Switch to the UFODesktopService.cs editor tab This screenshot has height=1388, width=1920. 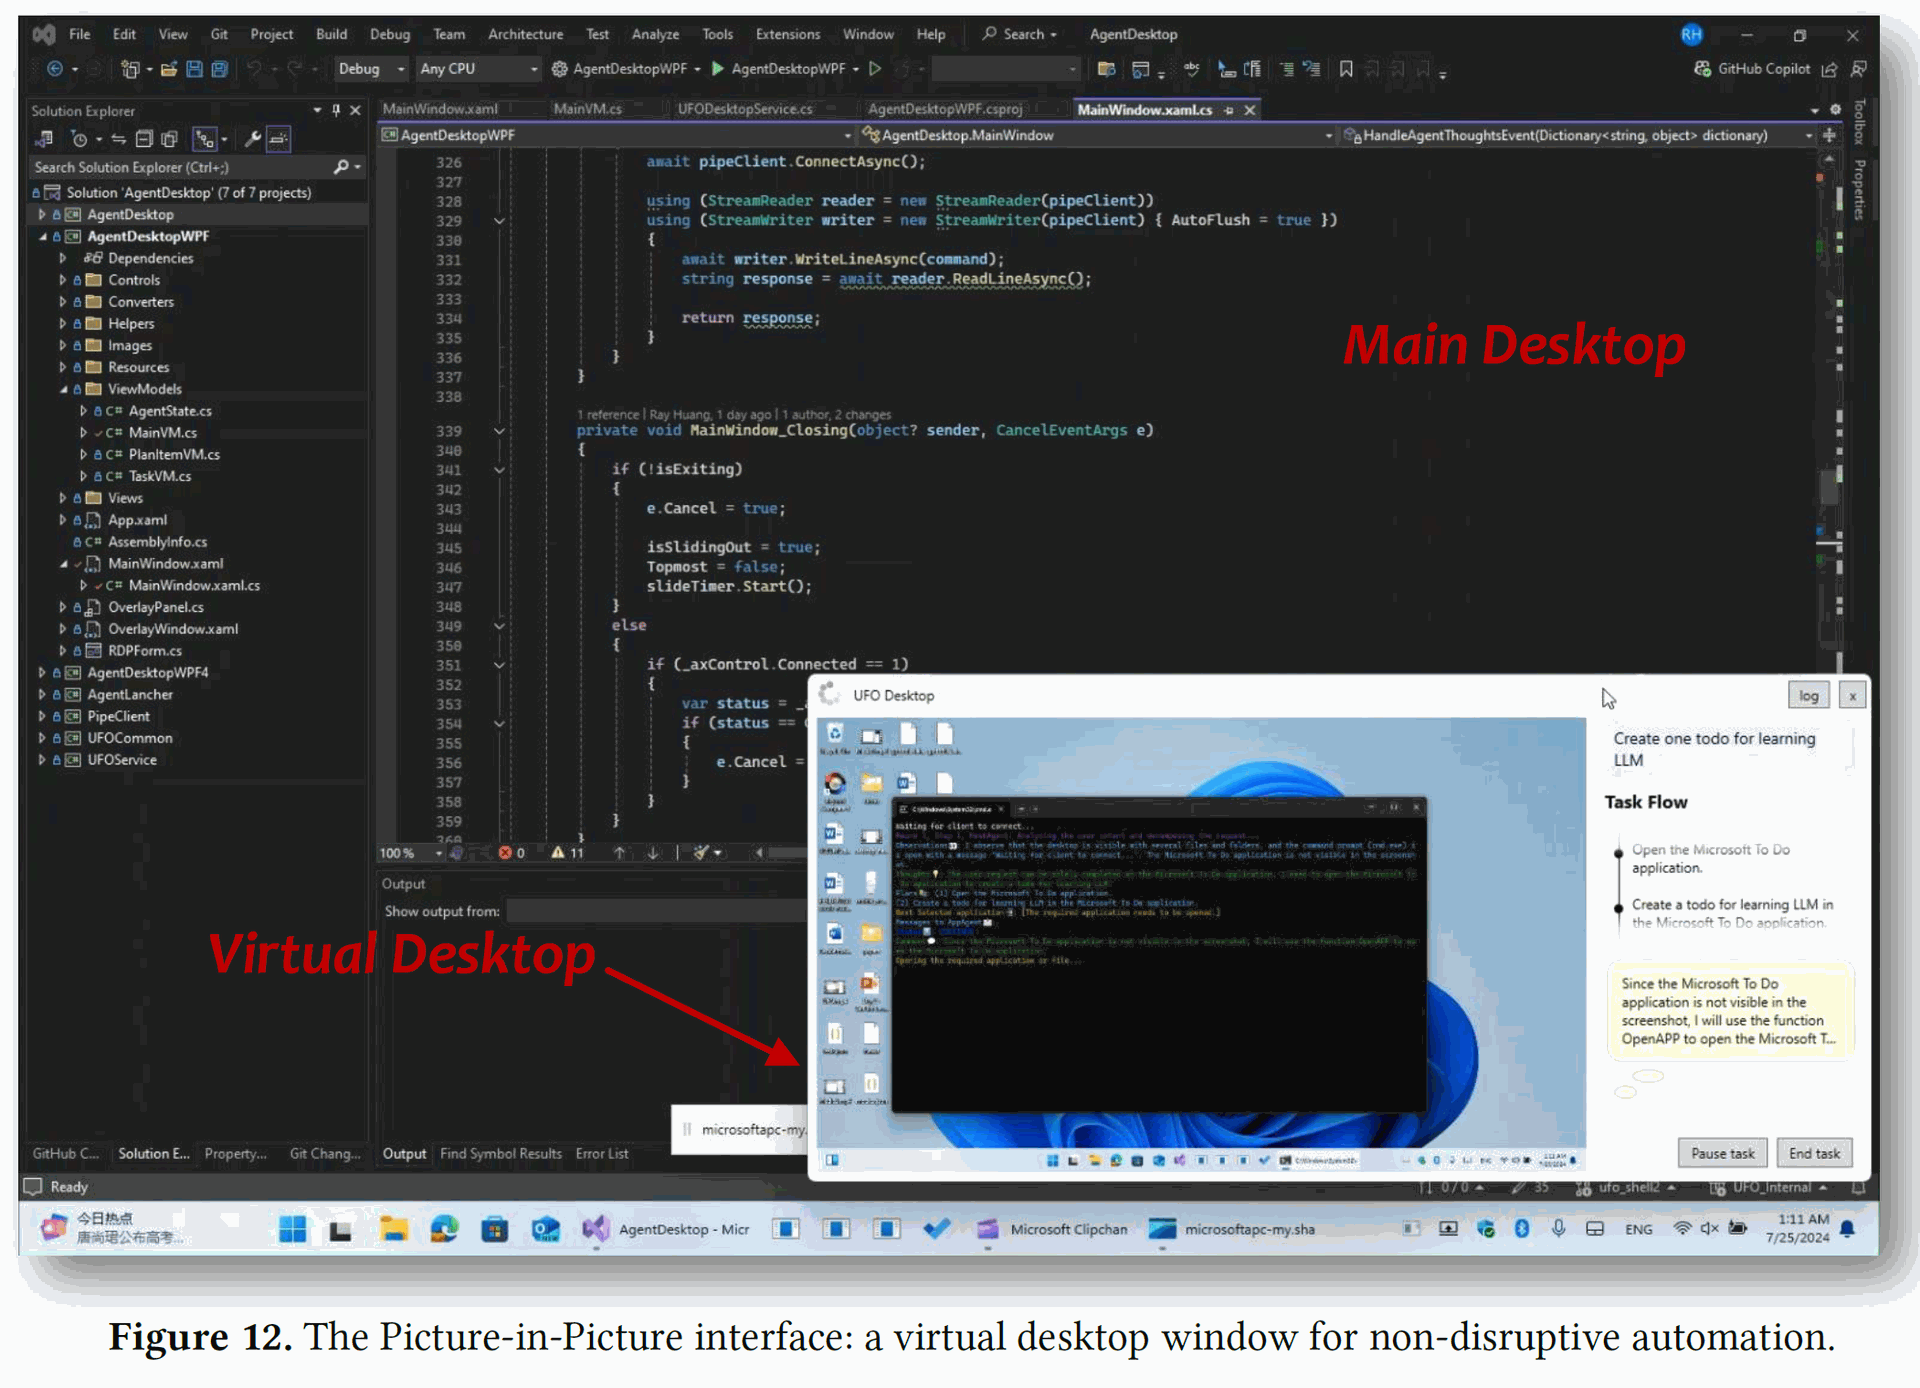(744, 109)
